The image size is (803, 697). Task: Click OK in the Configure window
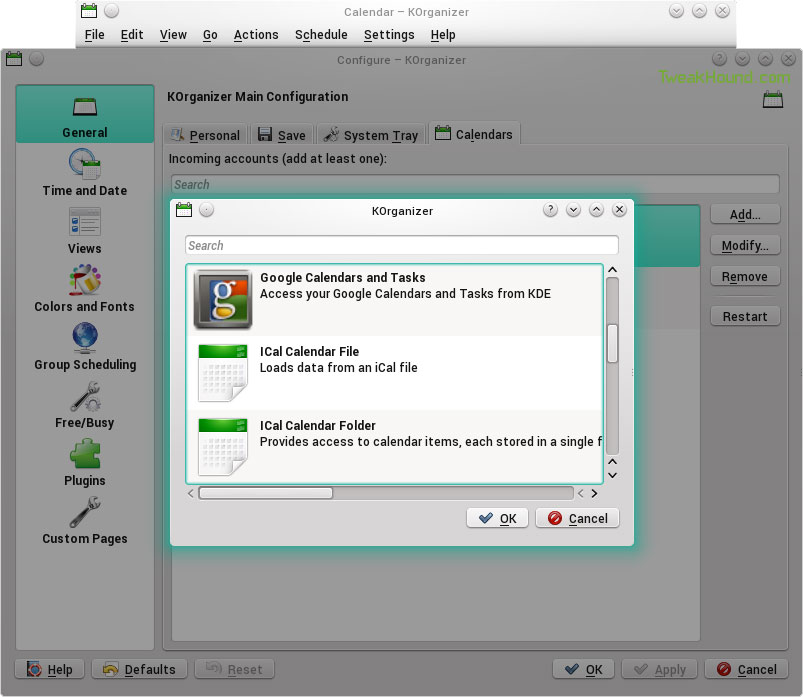583,669
